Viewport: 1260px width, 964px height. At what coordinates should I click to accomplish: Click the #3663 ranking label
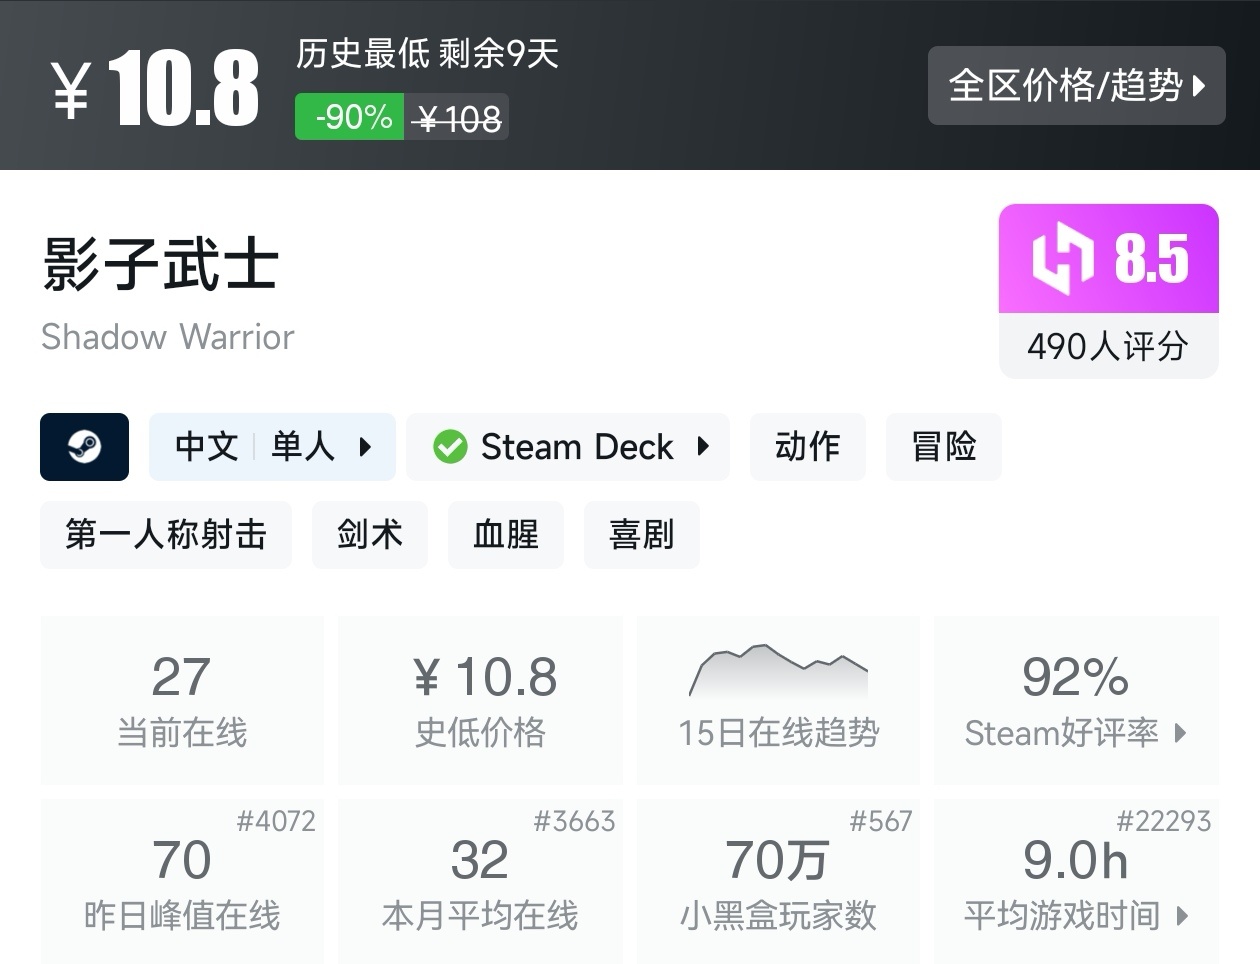pyautogui.click(x=574, y=822)
